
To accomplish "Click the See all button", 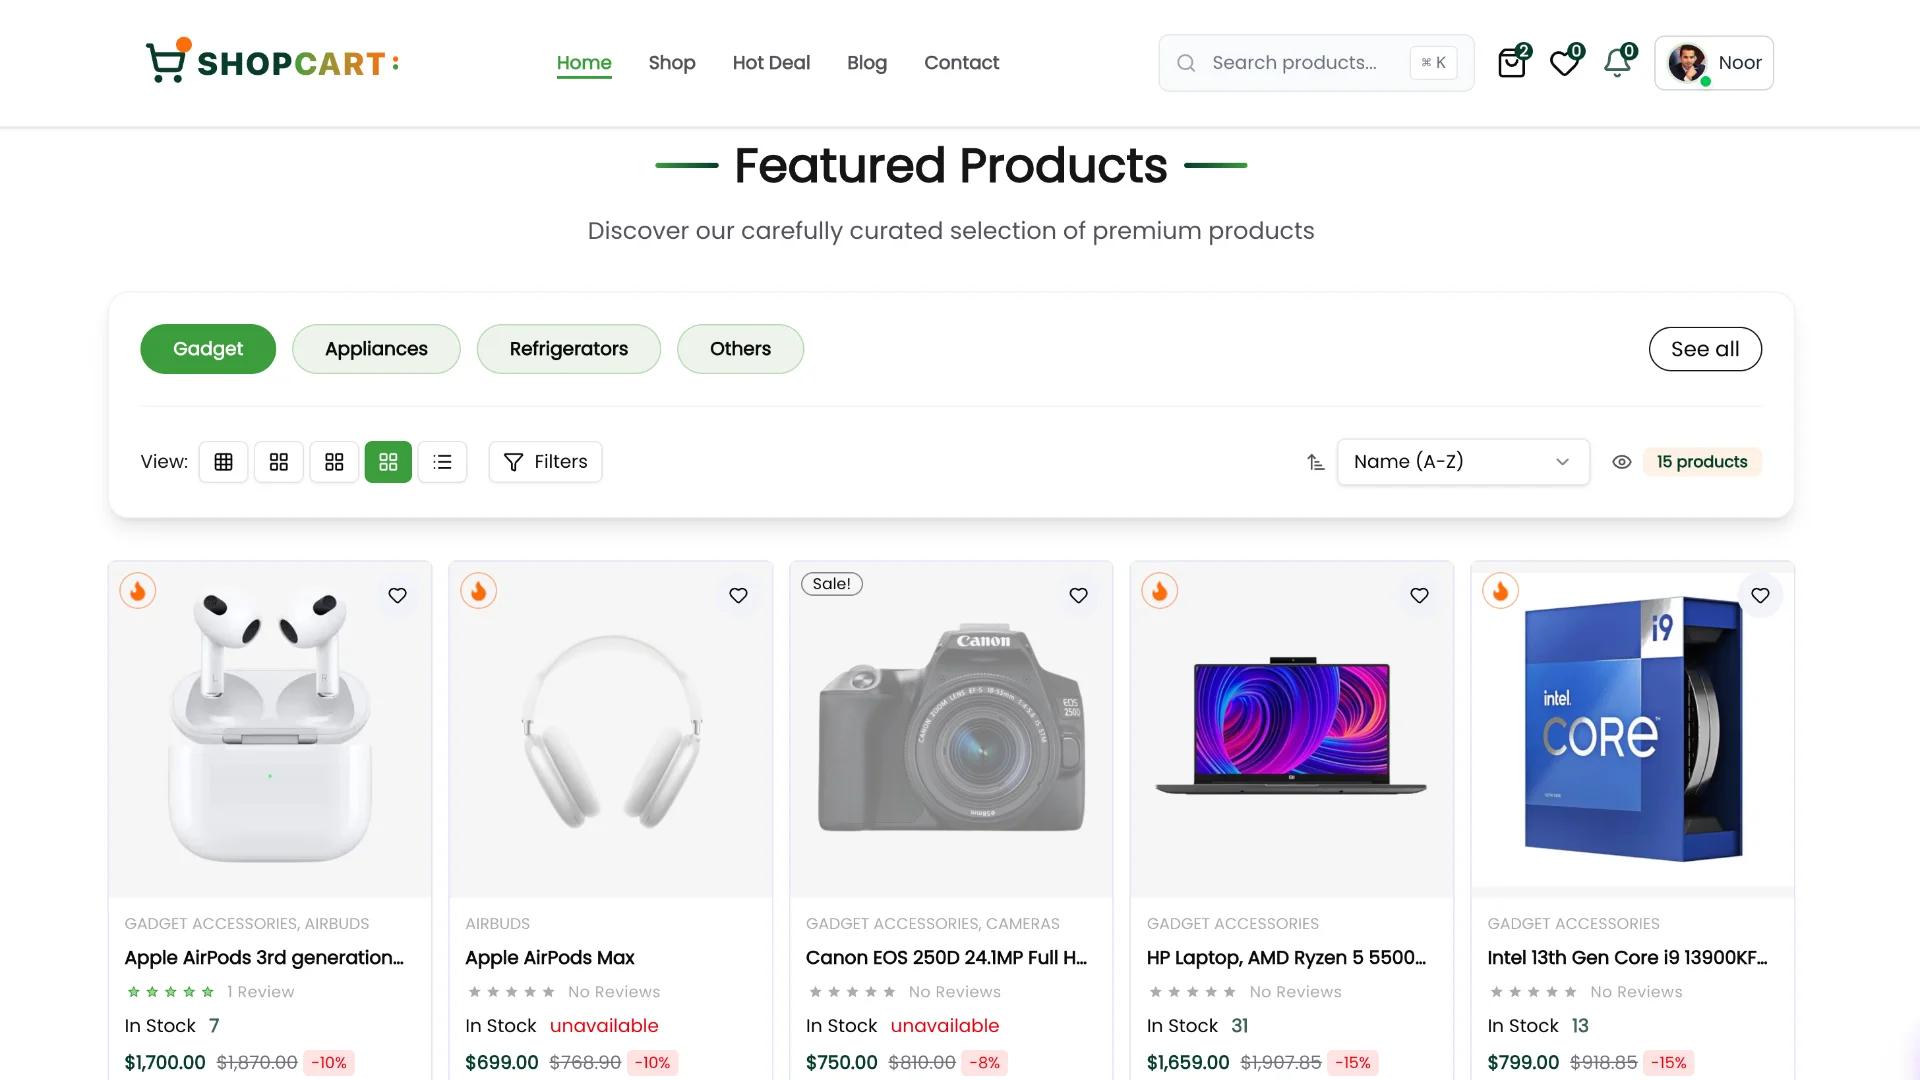I will click(1705, 349).
